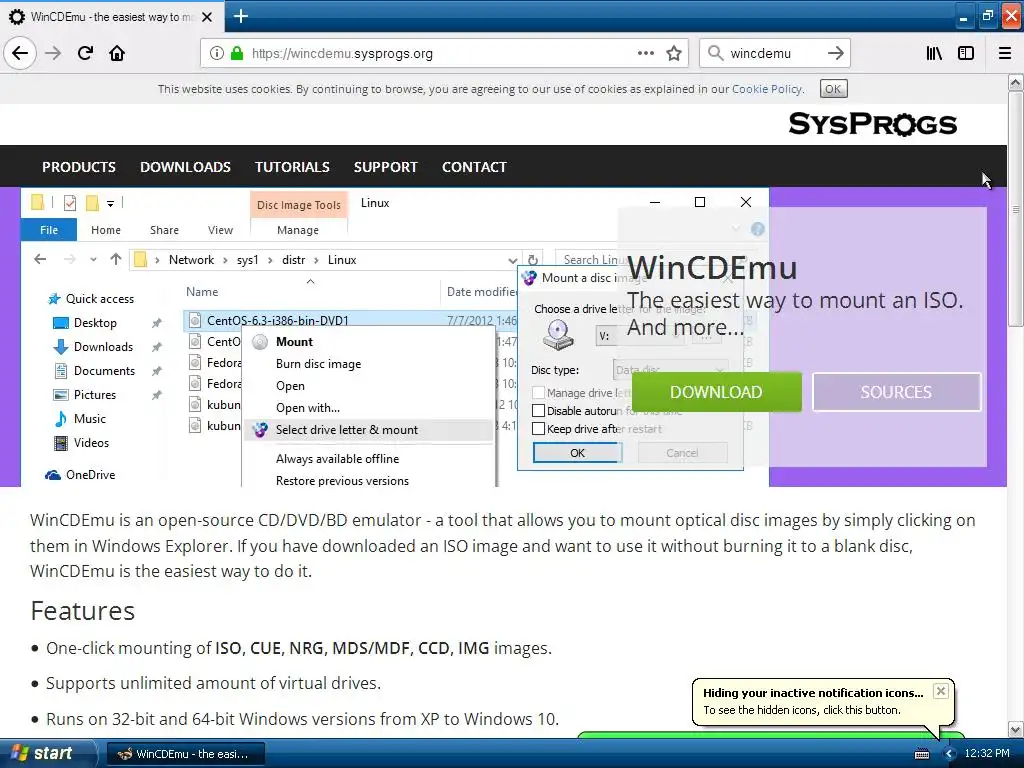Viewport: 1024px width, 768px height.
Task: Open the Disc type dropdown
Action: [x=671, y=370]
